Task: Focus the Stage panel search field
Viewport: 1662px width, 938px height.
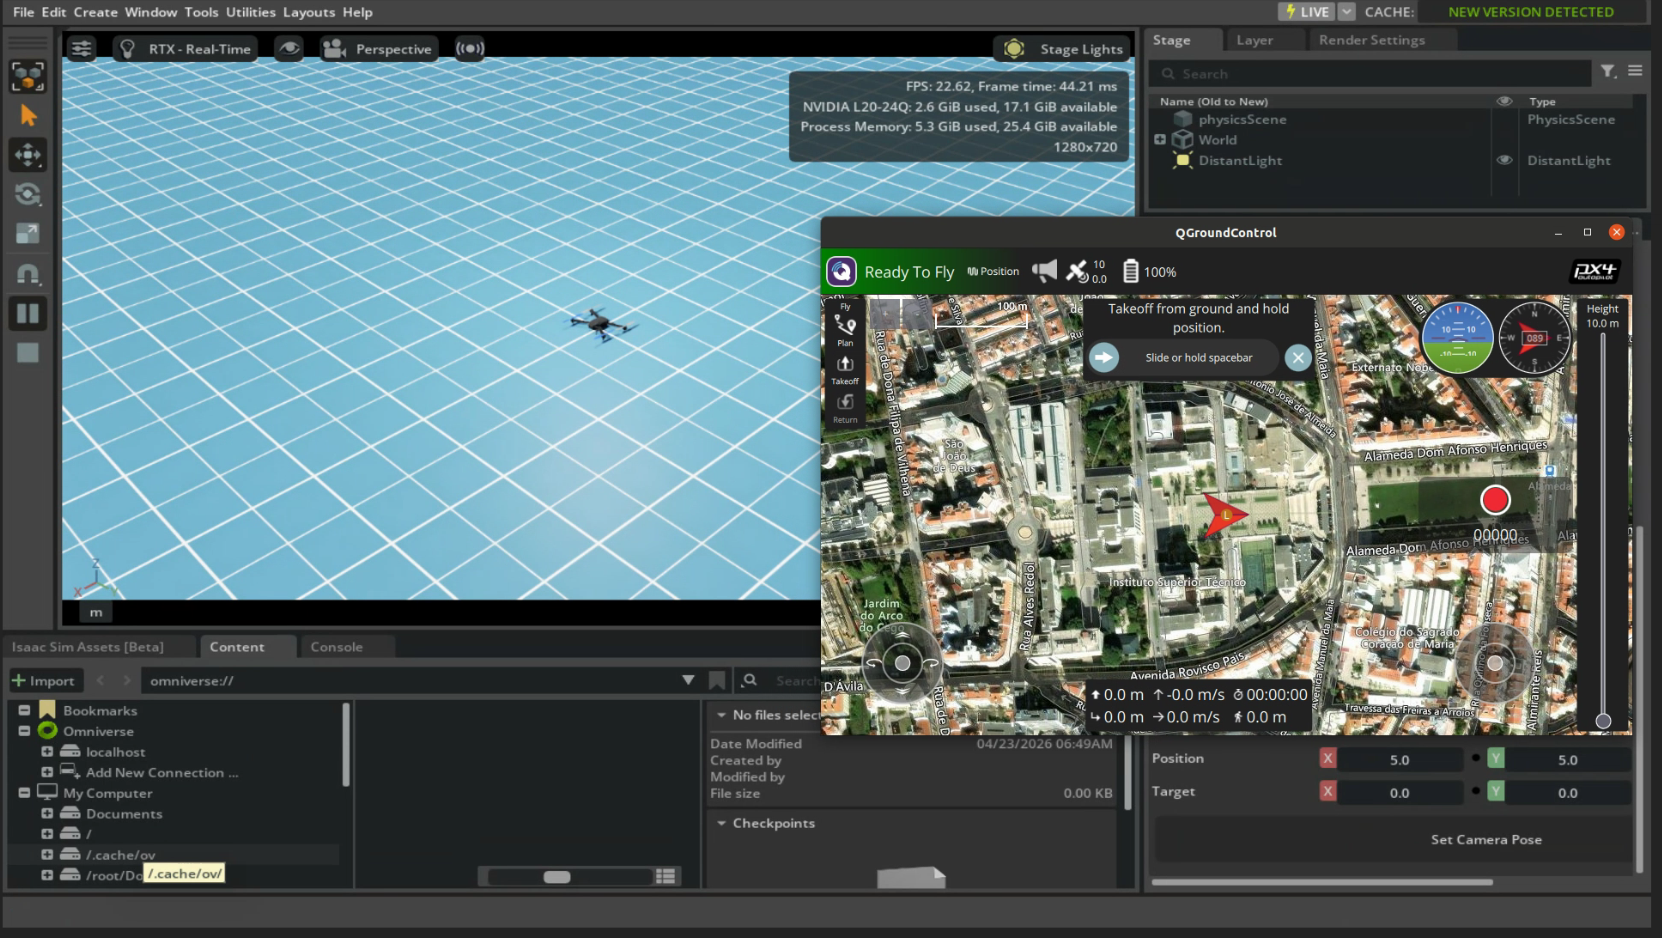Action: [1370, 73]
